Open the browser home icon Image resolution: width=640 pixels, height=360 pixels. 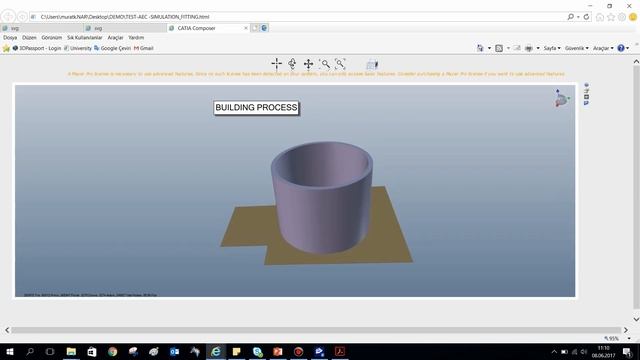coord(600,17)
